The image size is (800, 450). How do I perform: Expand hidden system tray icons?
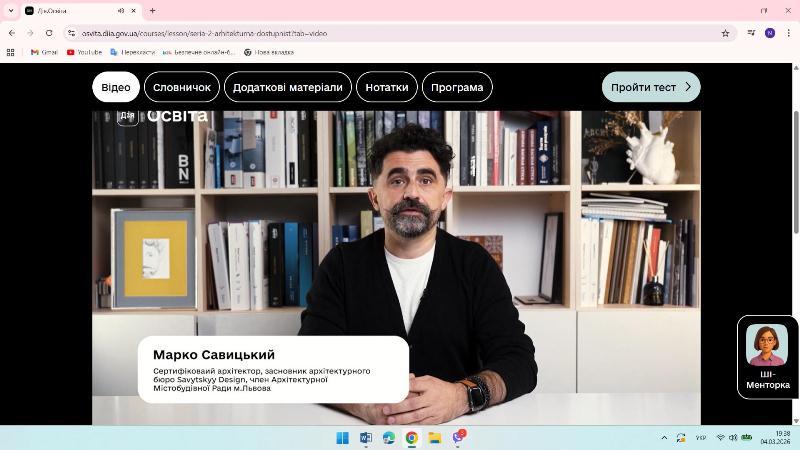(664, 438)
